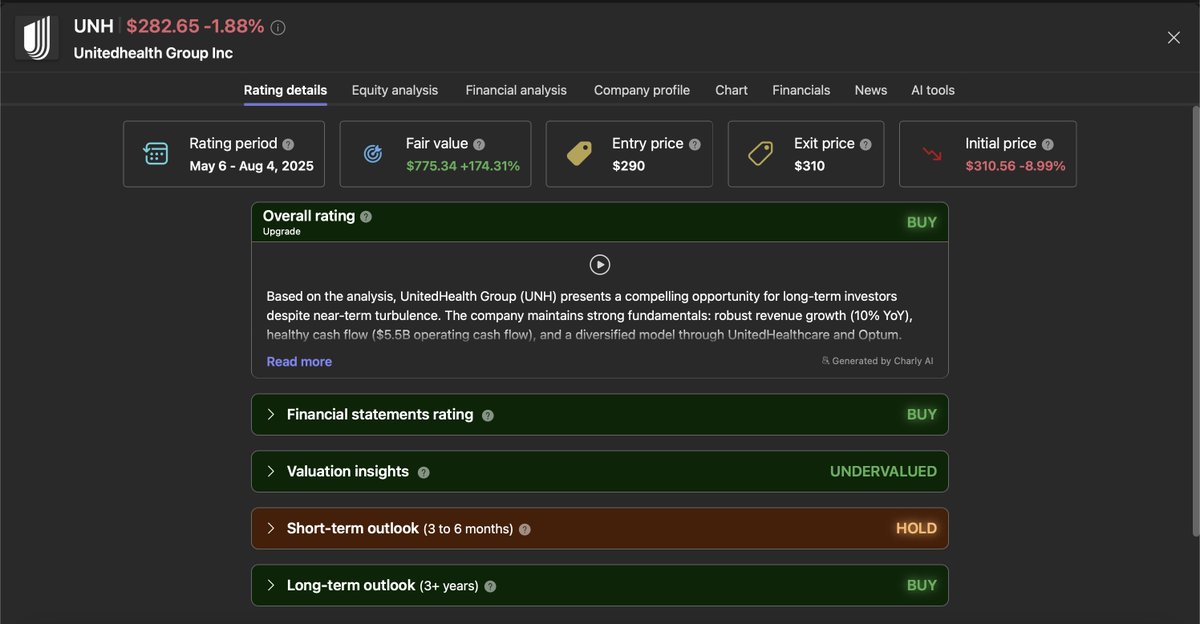This screenshot has height=624, width=1200.
Task: Open the News tab
Action: [871, 90]
